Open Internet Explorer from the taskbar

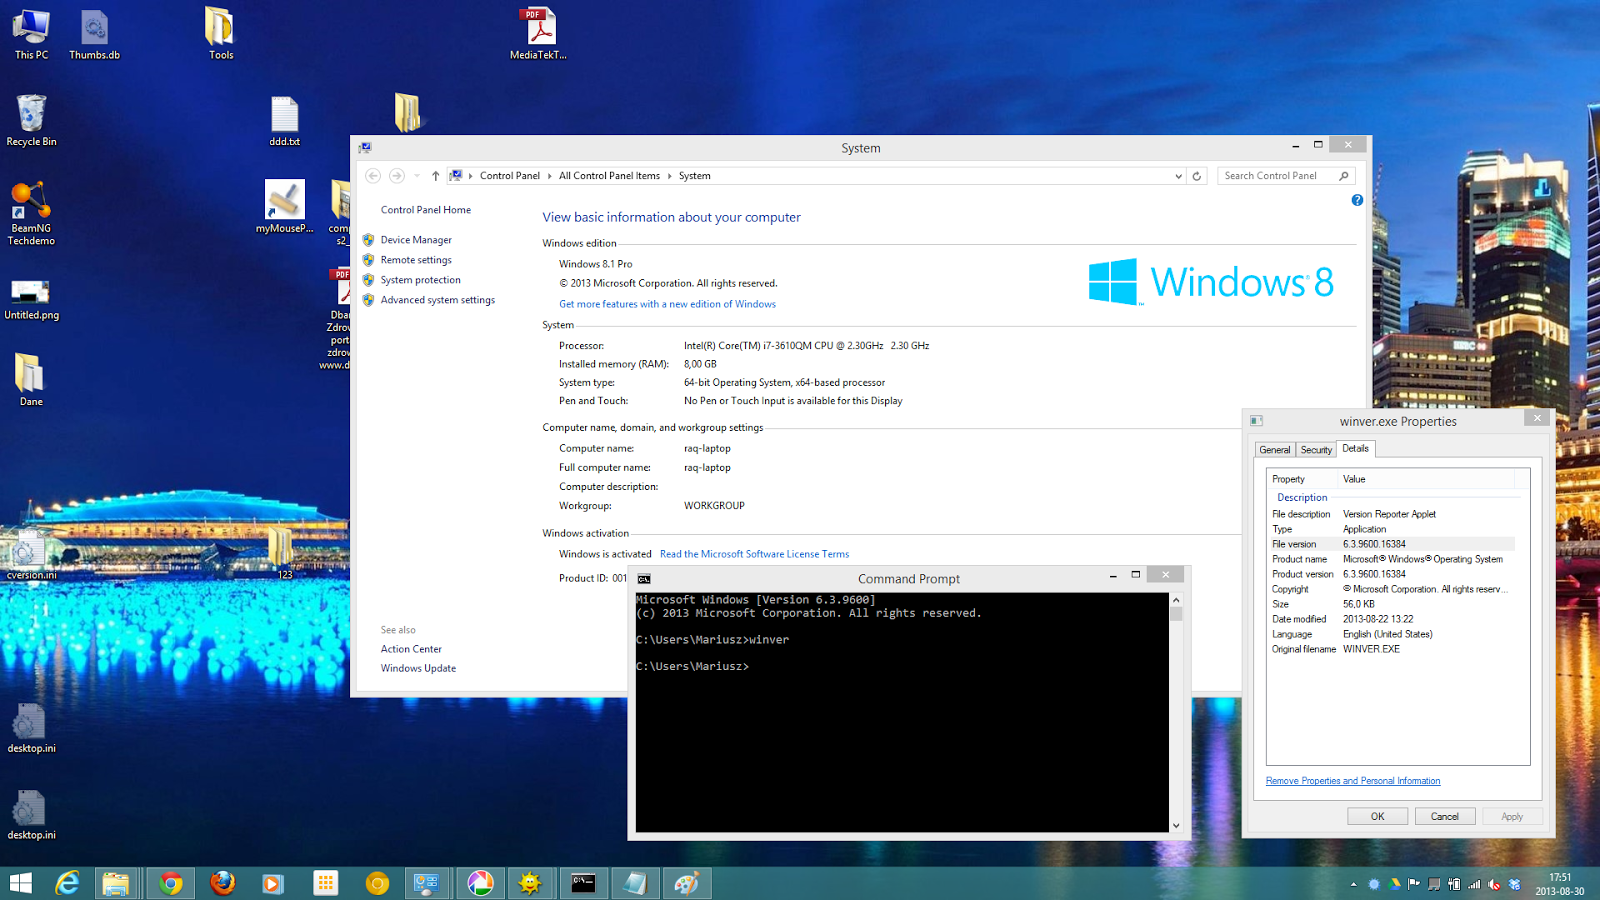[67, 883]
